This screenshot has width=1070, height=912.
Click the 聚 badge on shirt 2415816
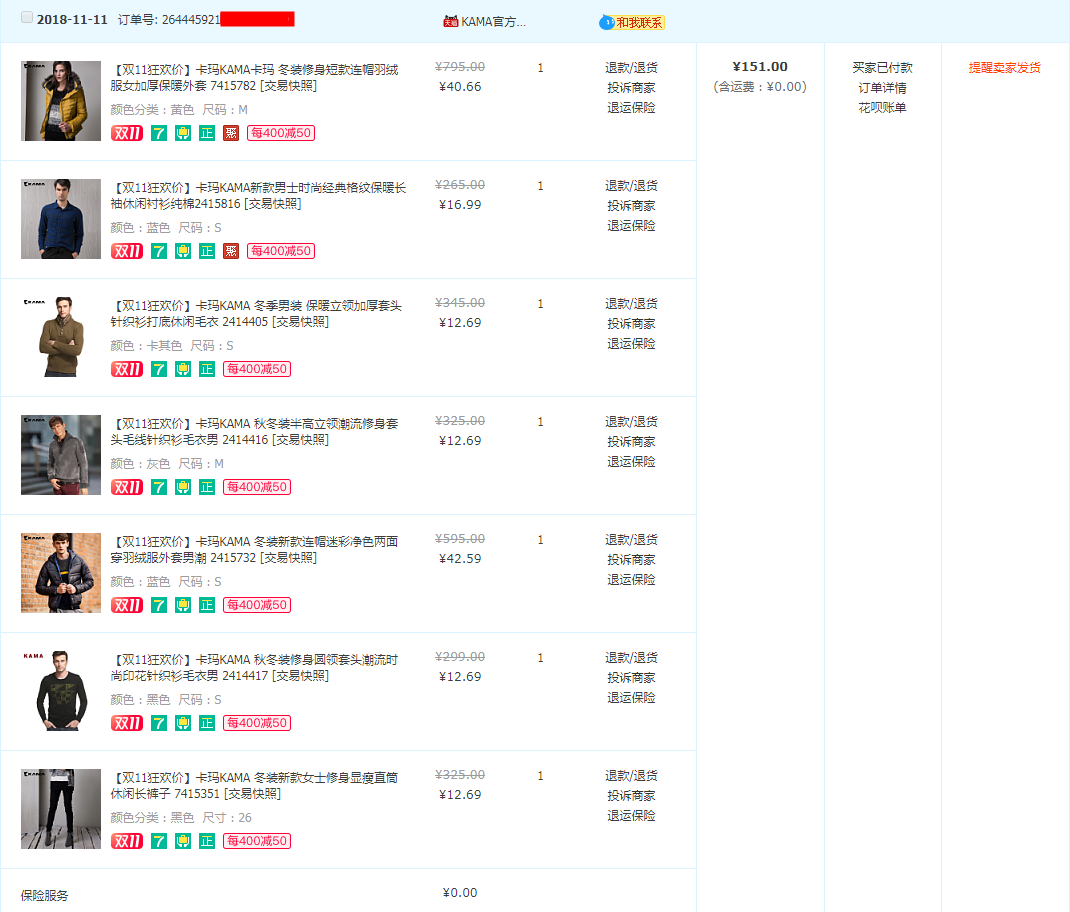pos(231,251)
